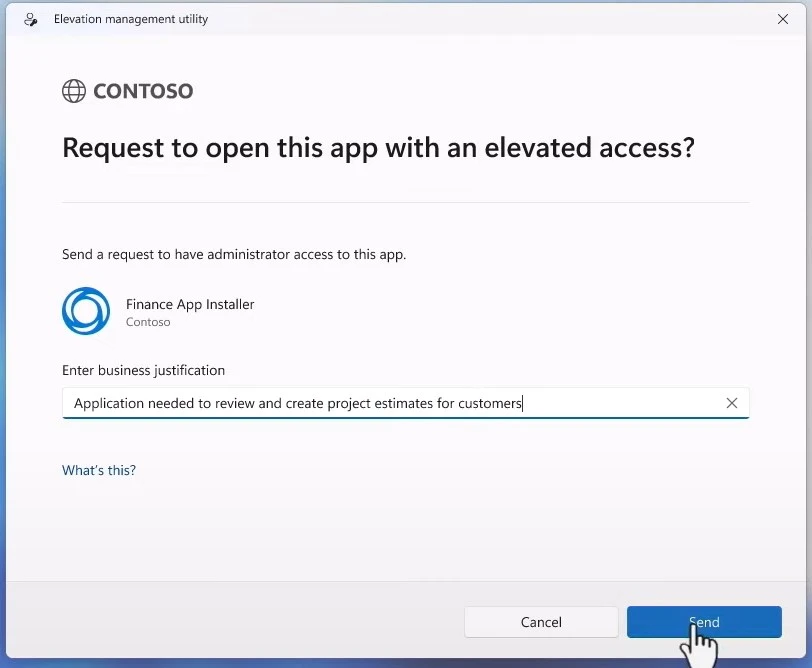The height and width of the screenshot is (668, 812).
Task: Open the "What's this?" link
Action: 99,470
